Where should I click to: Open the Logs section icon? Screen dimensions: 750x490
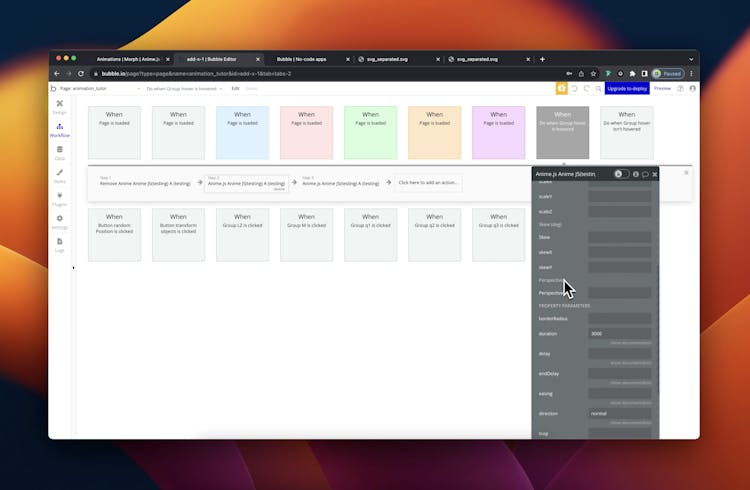click(x=60, y=244)
